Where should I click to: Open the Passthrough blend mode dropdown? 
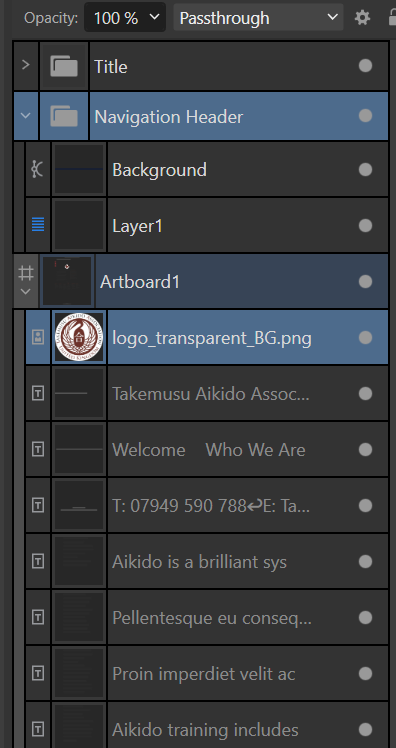(x=258, y=18)
